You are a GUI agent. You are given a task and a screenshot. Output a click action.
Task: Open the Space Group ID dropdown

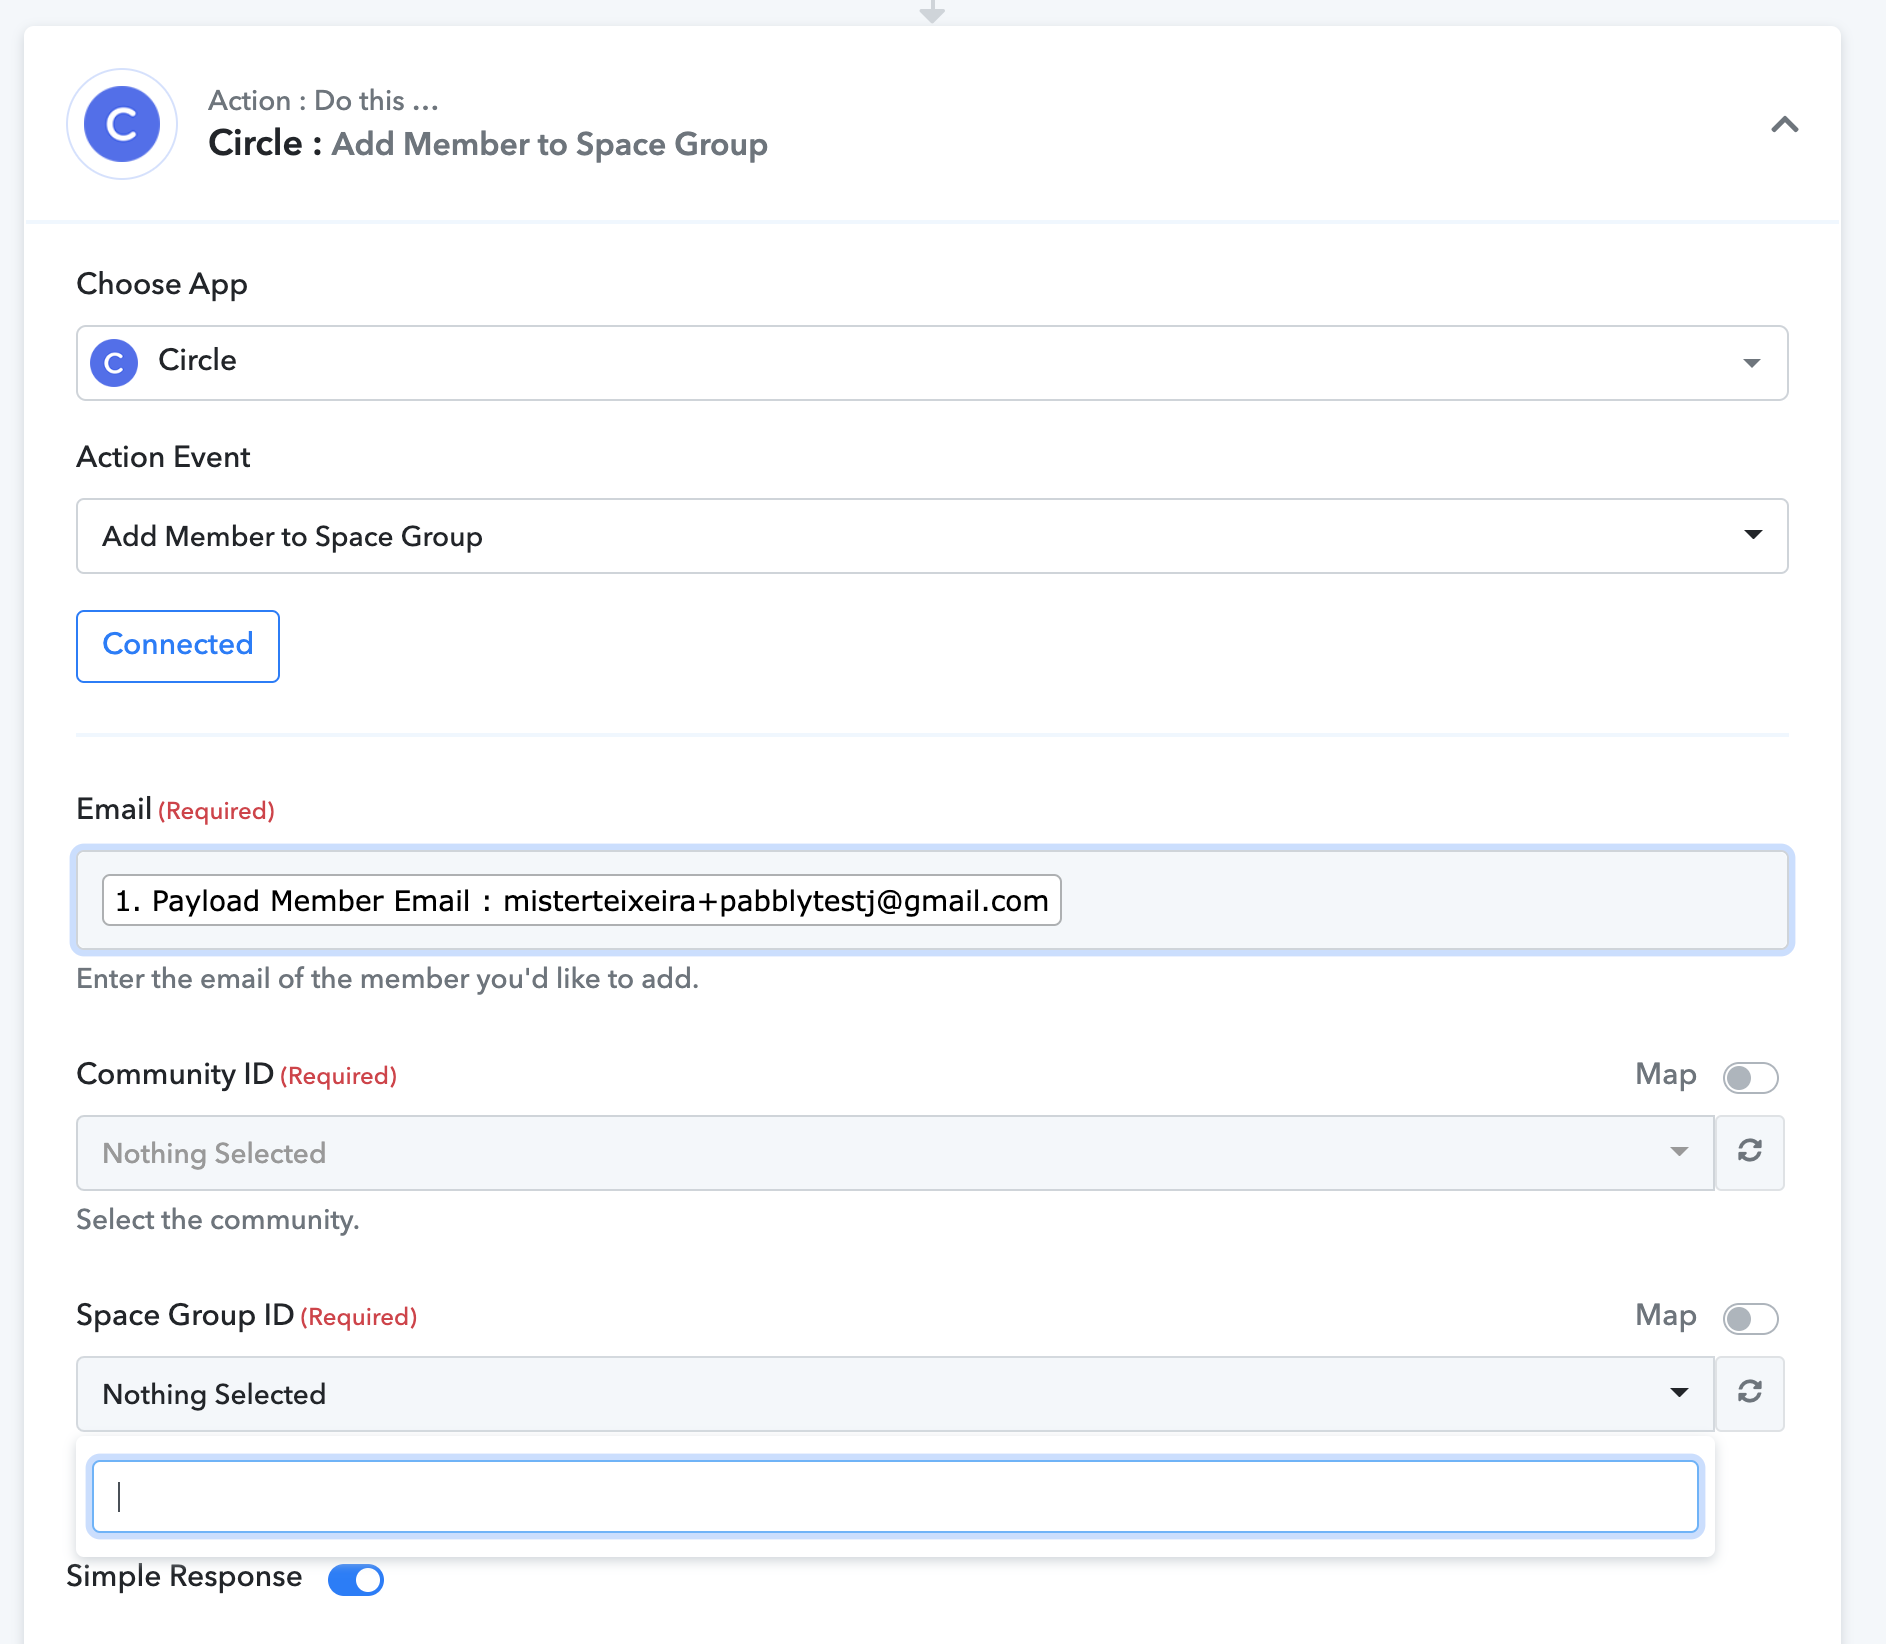coord(895,1394)
